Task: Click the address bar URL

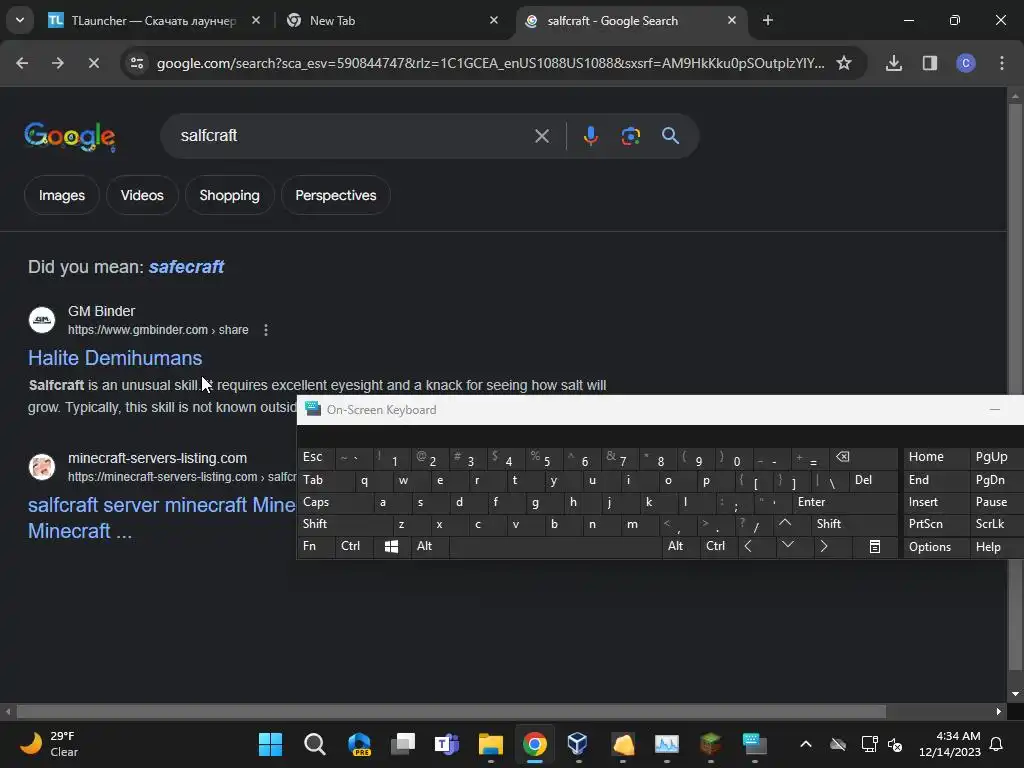Action: point(490,63)
